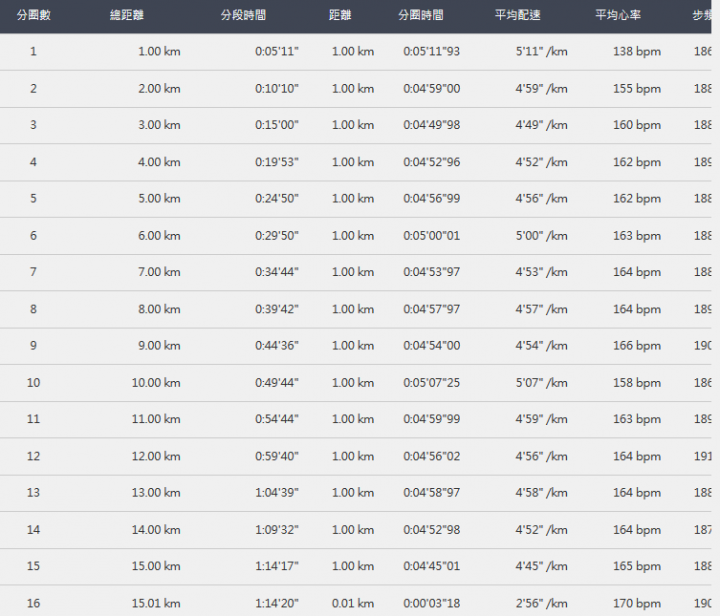Click split time 0:44'36"

coord(277,345)
